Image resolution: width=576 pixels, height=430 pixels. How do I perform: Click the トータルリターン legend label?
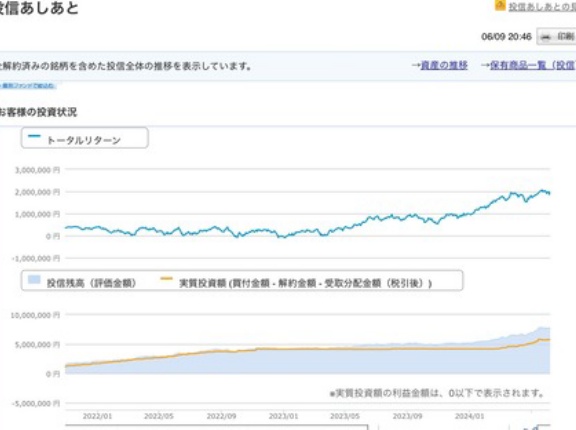pyautogui.click(x=84, y=140)
